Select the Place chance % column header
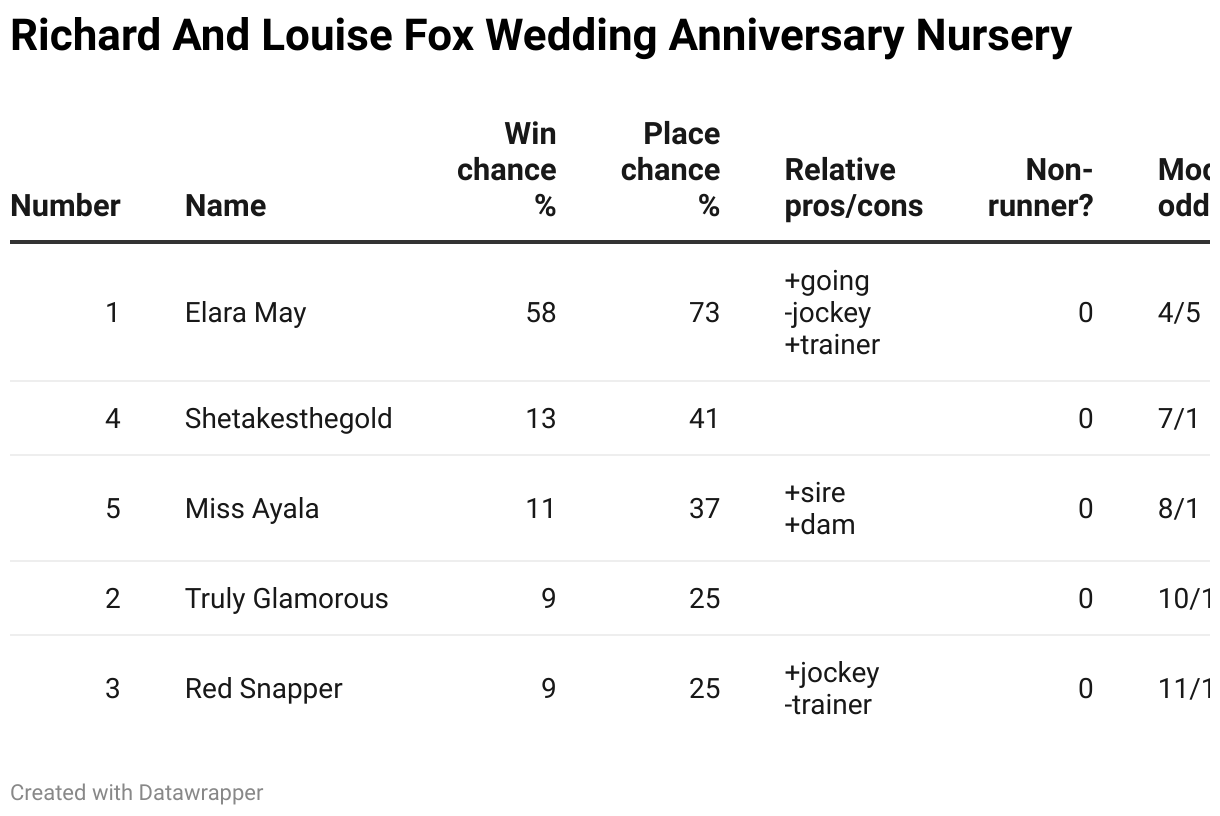The width and height of the screenshot is (1220, 816). point(671,170)
